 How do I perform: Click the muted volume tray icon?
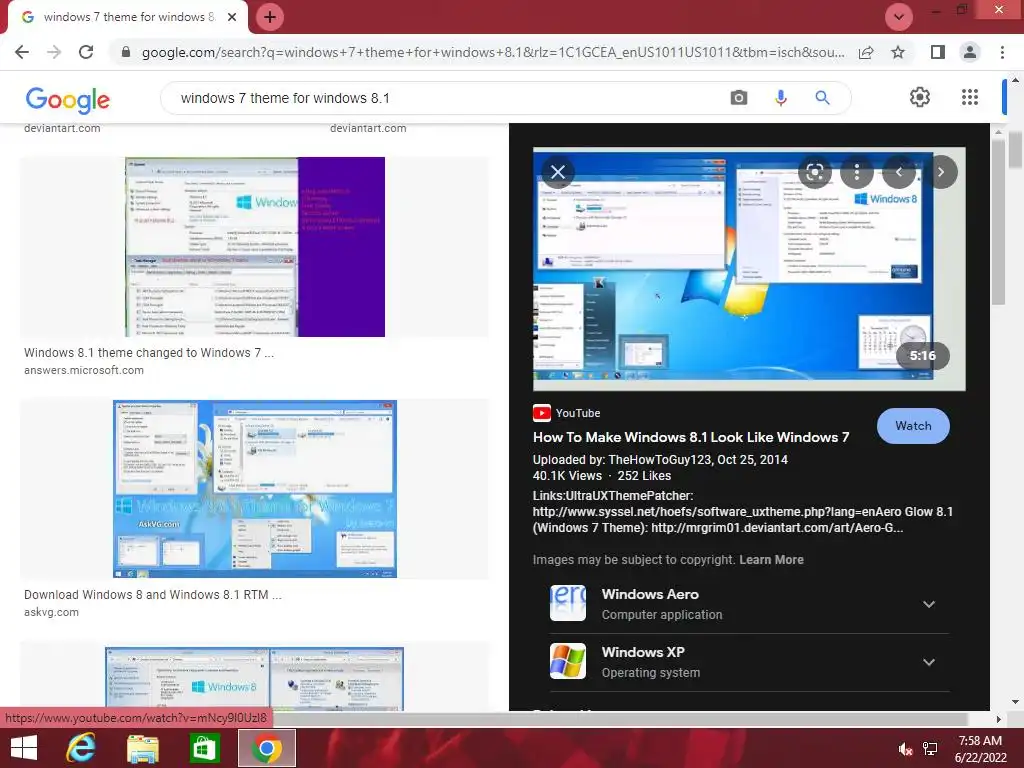905,749
